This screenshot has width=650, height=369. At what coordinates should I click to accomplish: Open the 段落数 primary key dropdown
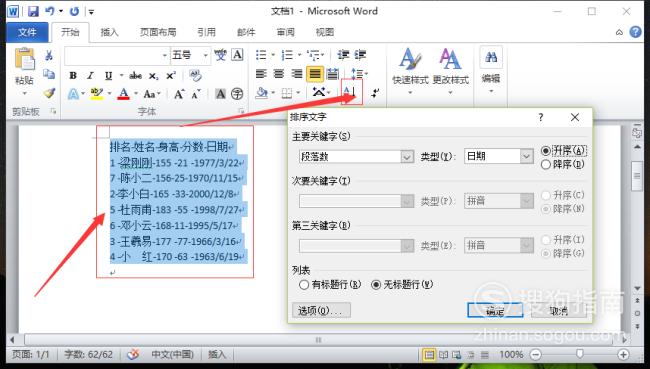pos(407,157)
